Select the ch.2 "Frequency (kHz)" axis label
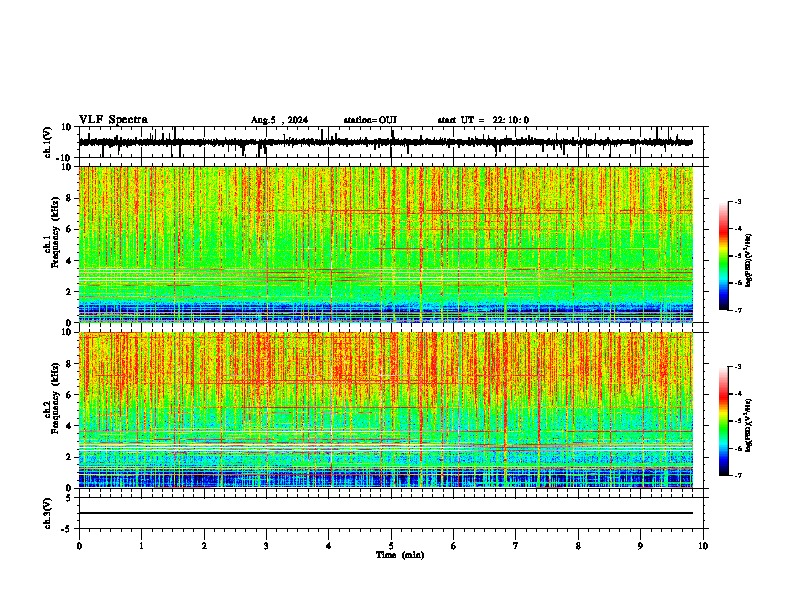Image resolution: width=792 pixels, height=612 pixels. (x=55, y=398)
